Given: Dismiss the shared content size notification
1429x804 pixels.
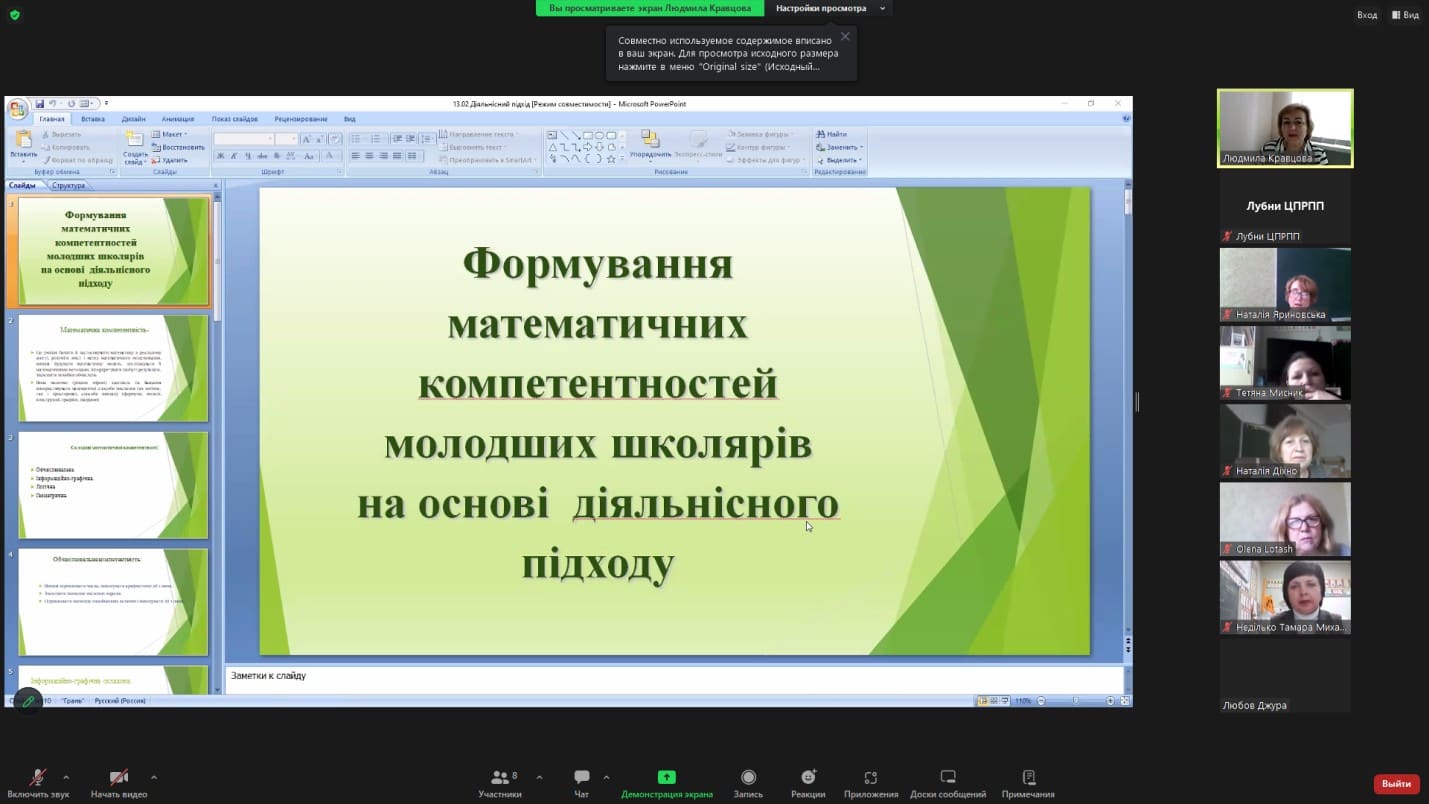Looking at the screenshot, I should [x=845, y=36].
